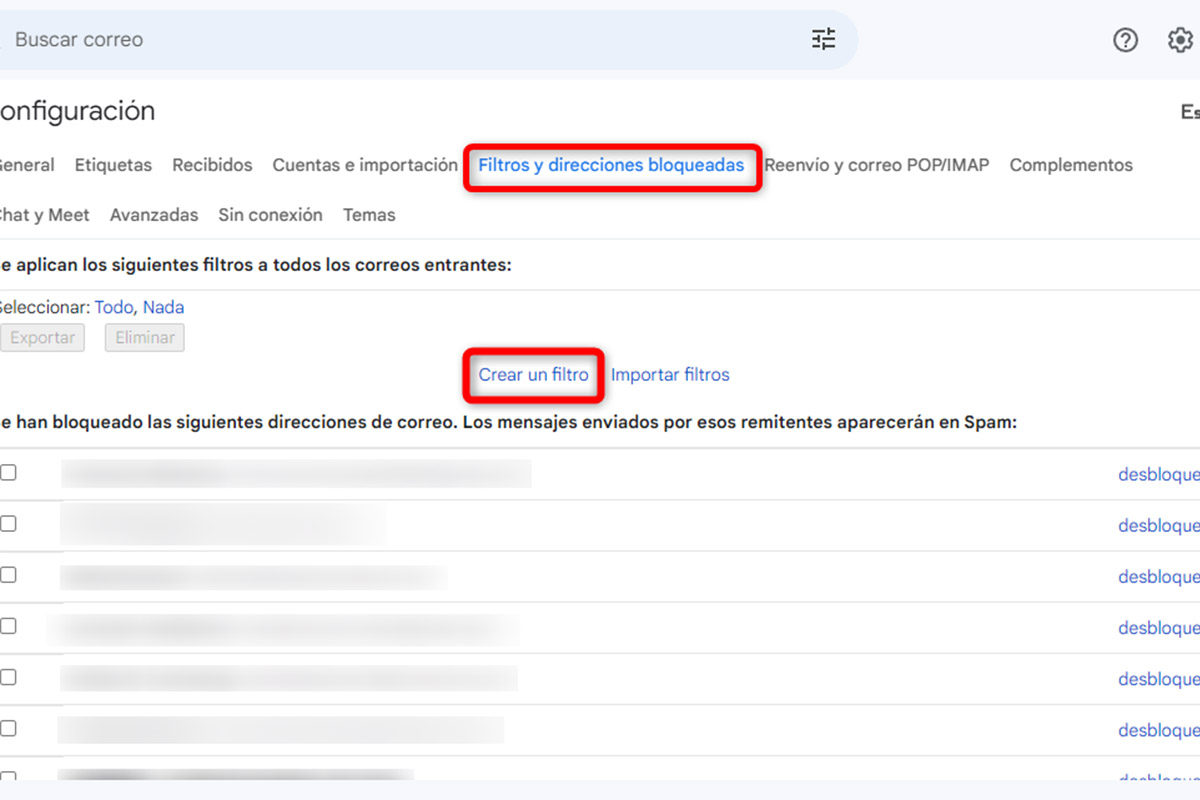Open the settings gear icon
Screen dimensions: 1200x800
(x=1181, y=40)
